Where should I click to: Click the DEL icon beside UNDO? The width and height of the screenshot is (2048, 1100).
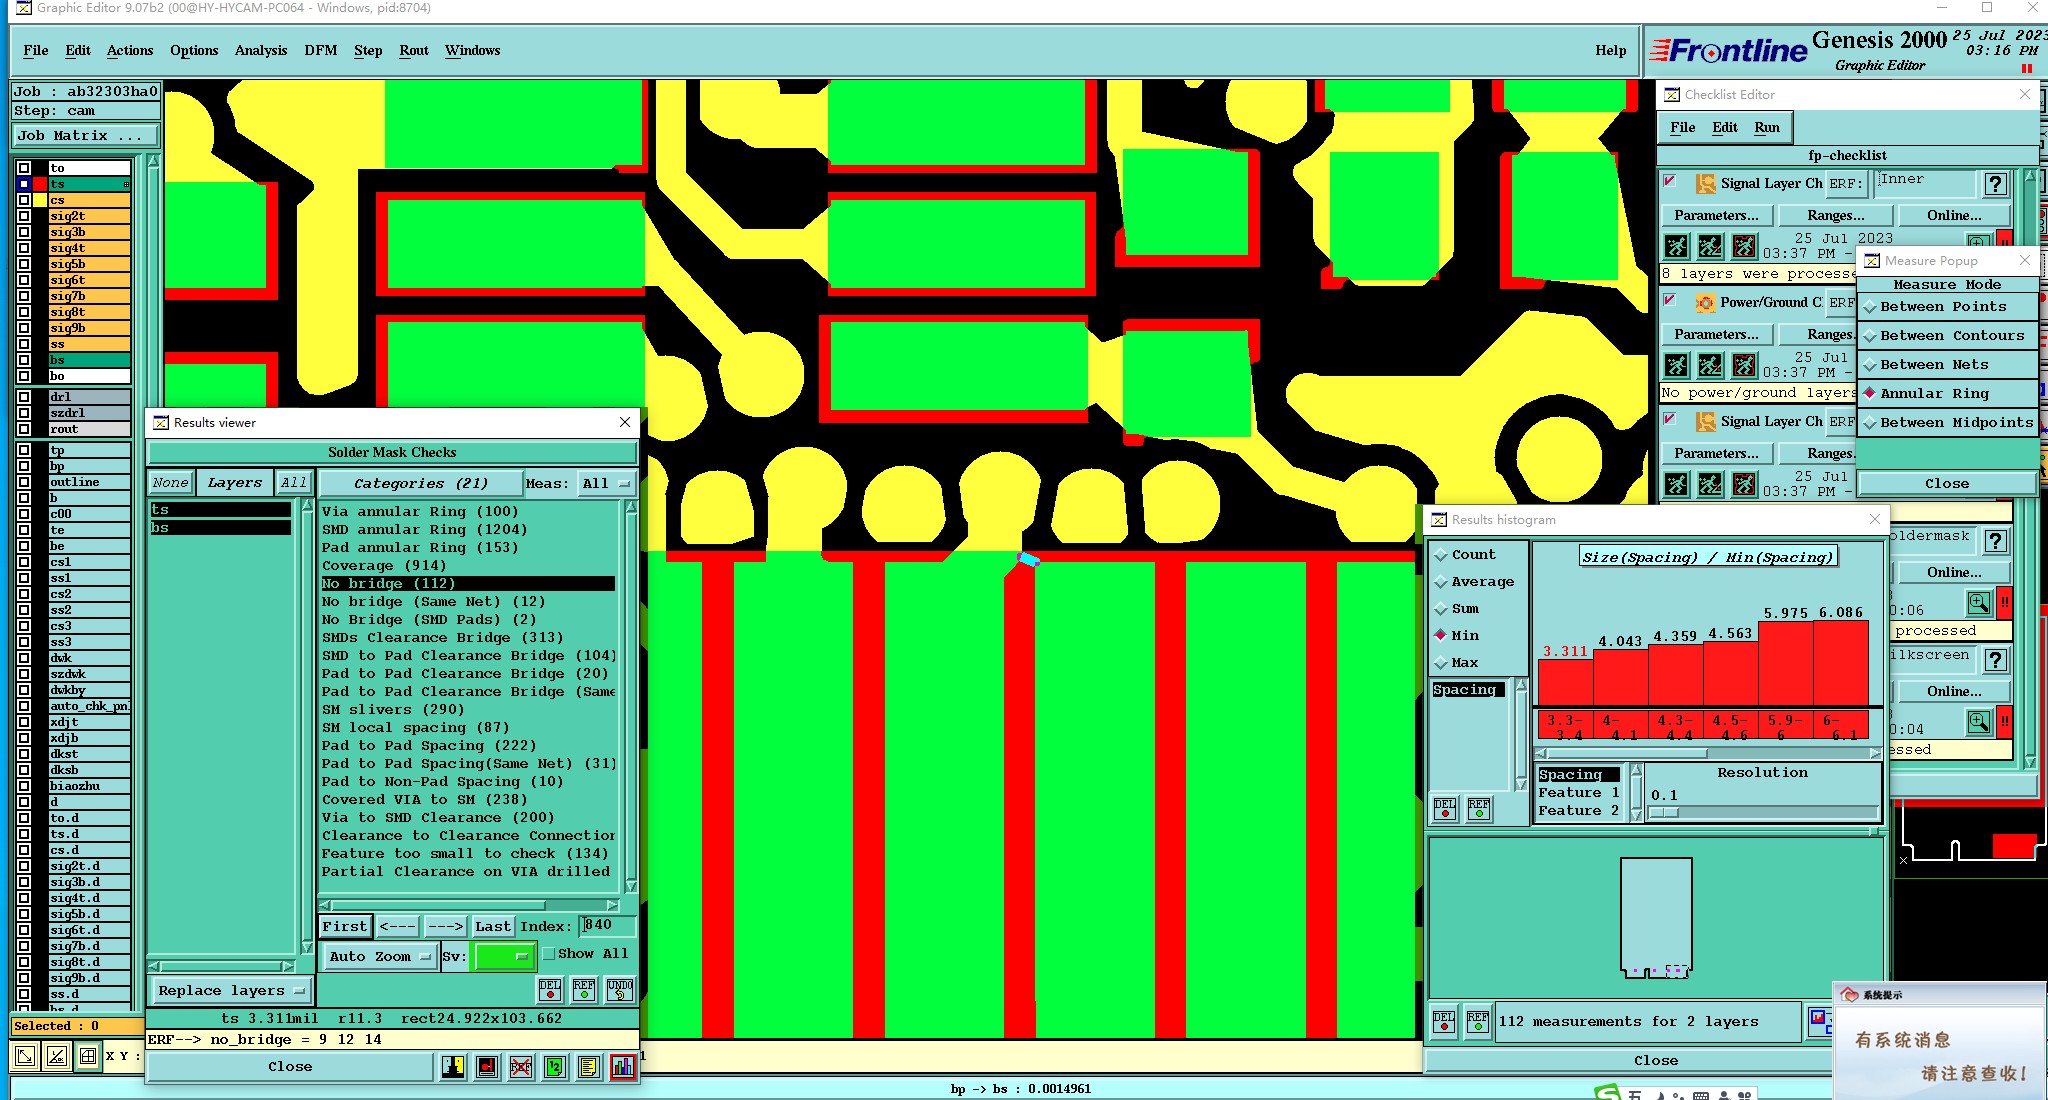550,990
